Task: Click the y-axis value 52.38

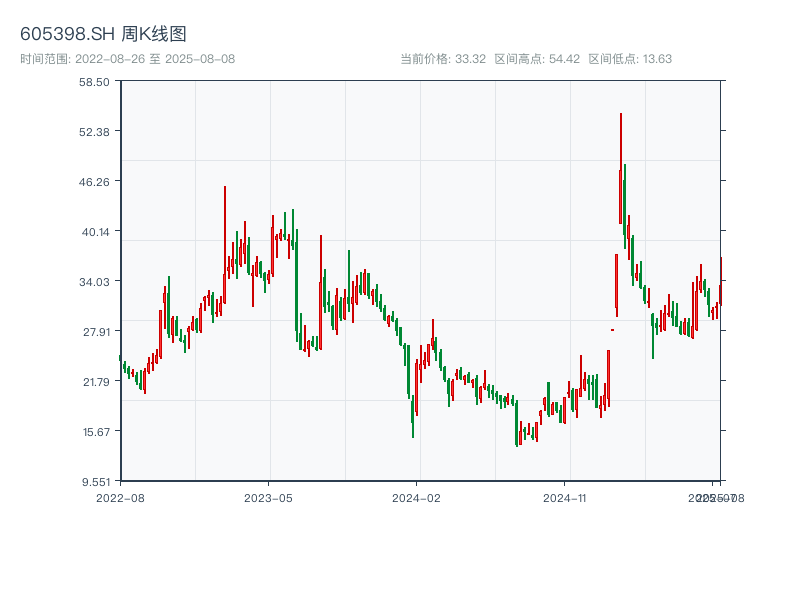Action: pyautogui.click(x=94, y=132)
